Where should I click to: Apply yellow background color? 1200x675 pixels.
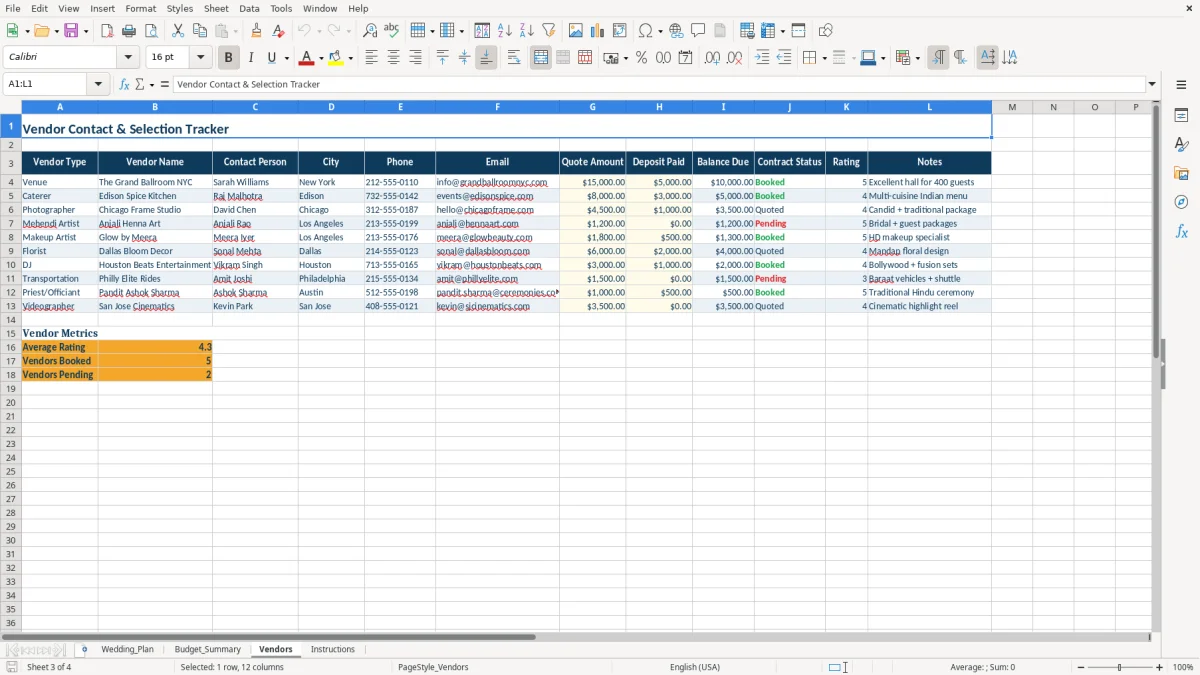click(x=336, y=58)
